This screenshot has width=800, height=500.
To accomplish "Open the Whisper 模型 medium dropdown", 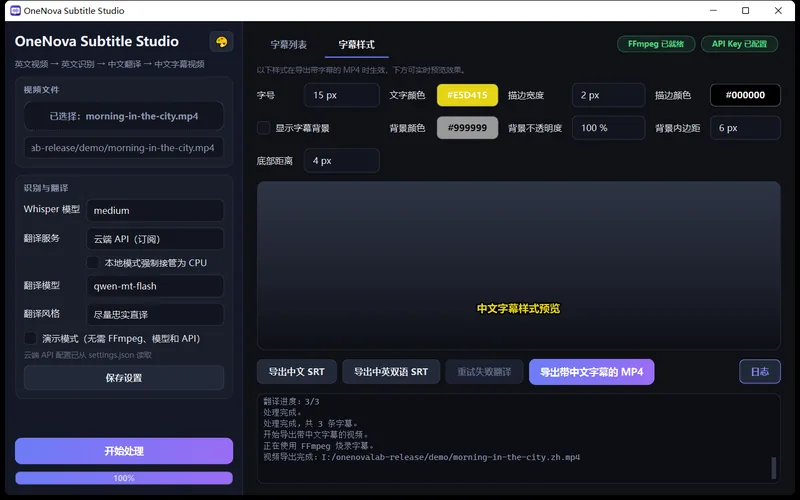I will pos(155,211).
